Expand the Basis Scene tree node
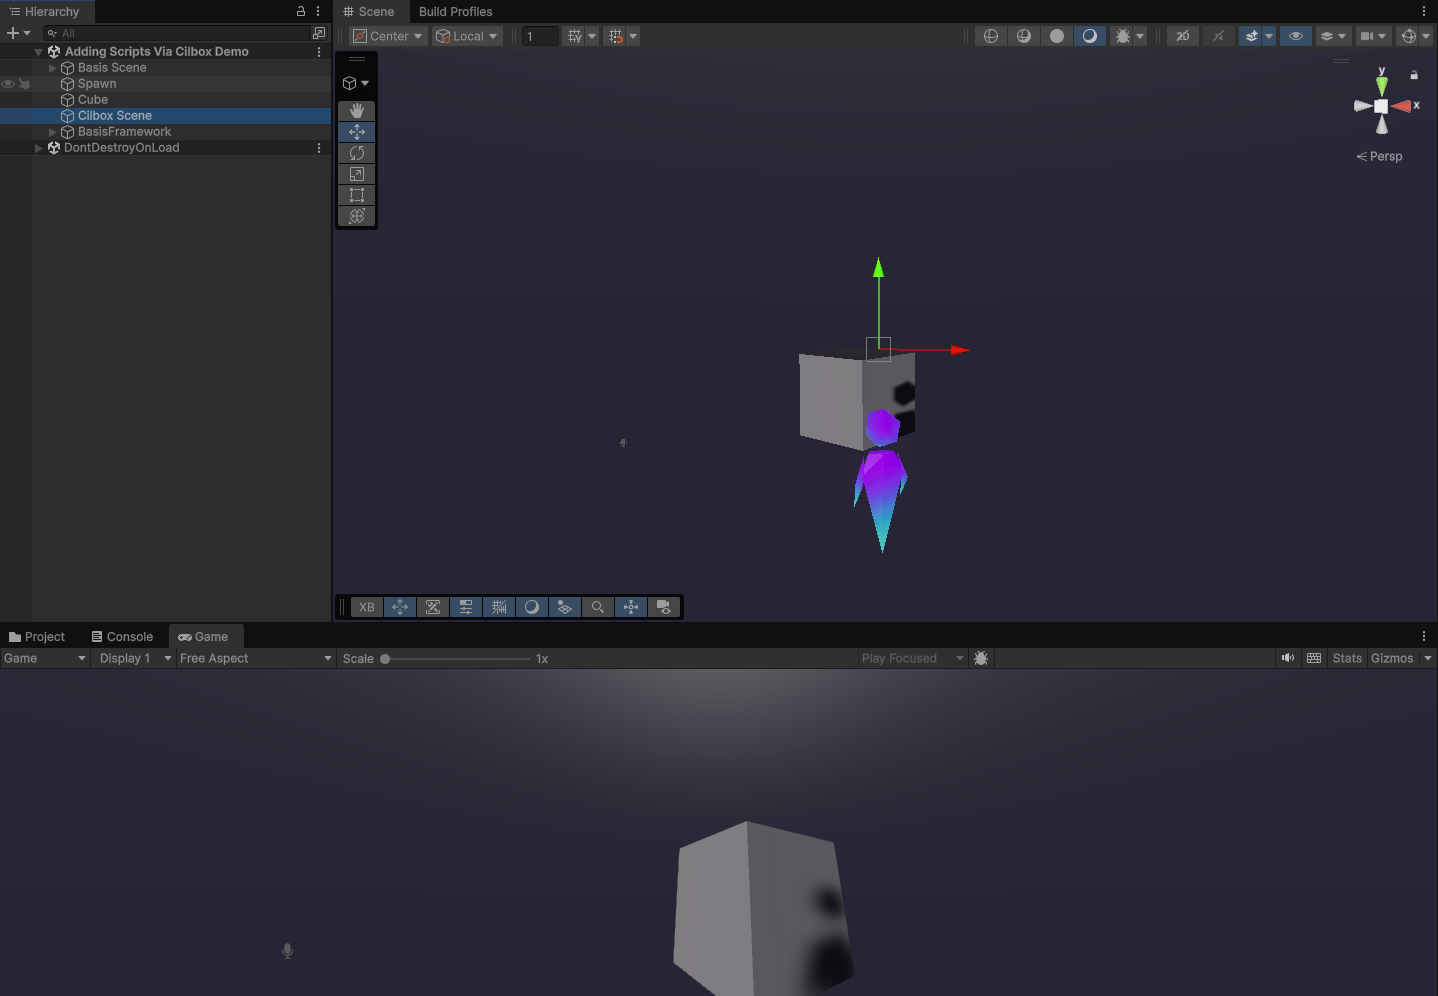The height and width of the screenshot is (996, 1438). pyautogui.click(x=53, y=68)
